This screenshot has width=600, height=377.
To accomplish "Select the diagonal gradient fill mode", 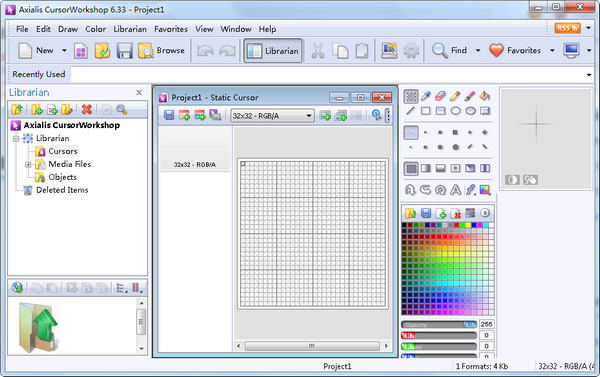I will (x=470, y=168).
